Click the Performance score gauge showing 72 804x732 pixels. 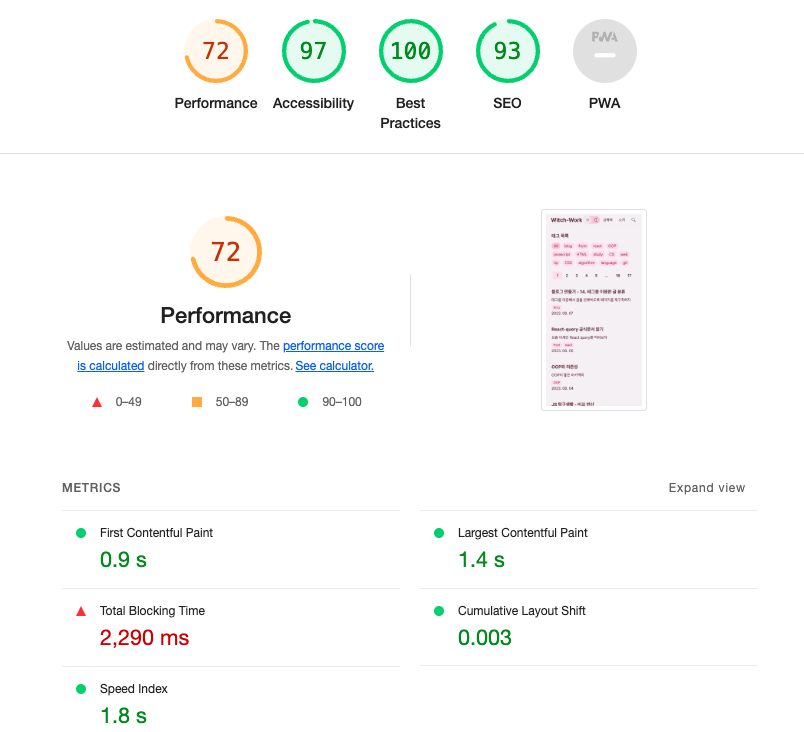[216, 51]
